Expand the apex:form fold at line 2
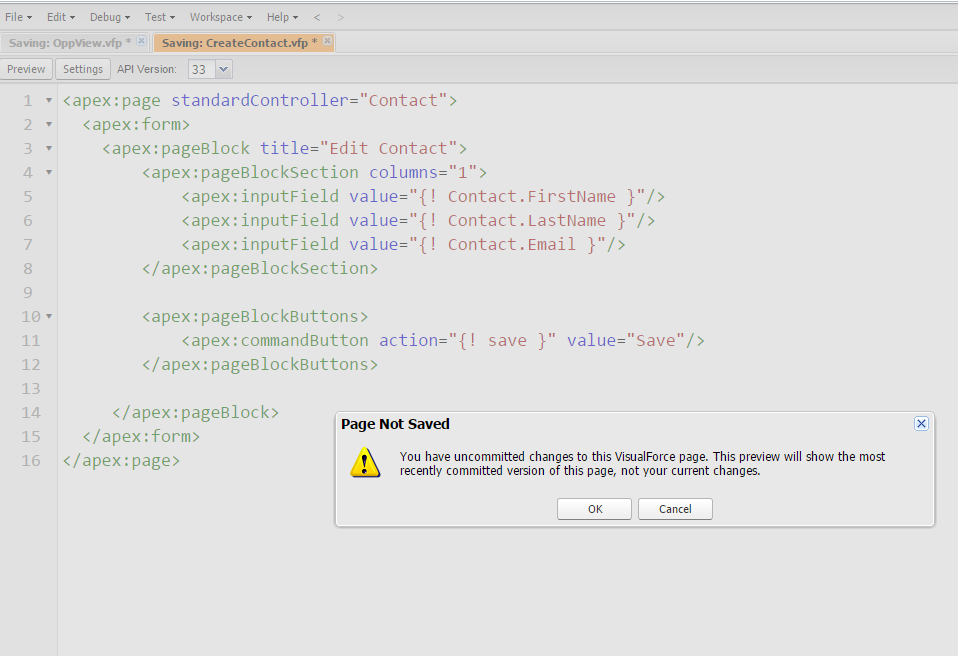Image resolution: width=958 pixels, height=656 pixels. point(47,124)
